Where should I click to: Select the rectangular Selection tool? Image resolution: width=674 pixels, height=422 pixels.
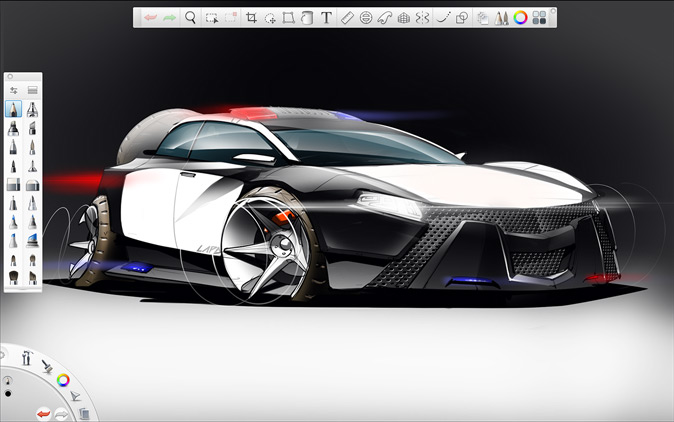211,17
